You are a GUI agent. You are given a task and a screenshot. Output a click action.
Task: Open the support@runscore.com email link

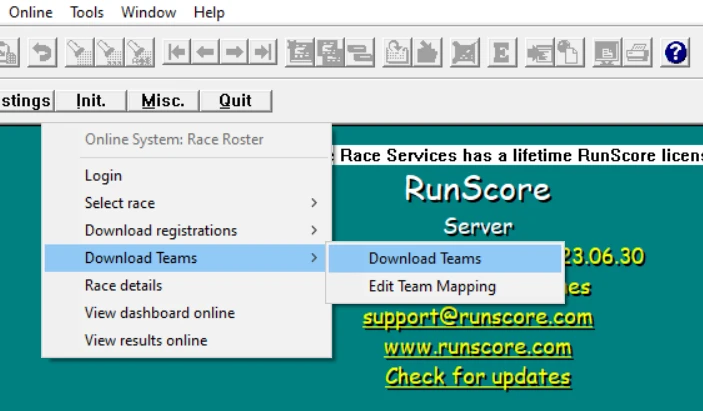click(x=478, y=318)
